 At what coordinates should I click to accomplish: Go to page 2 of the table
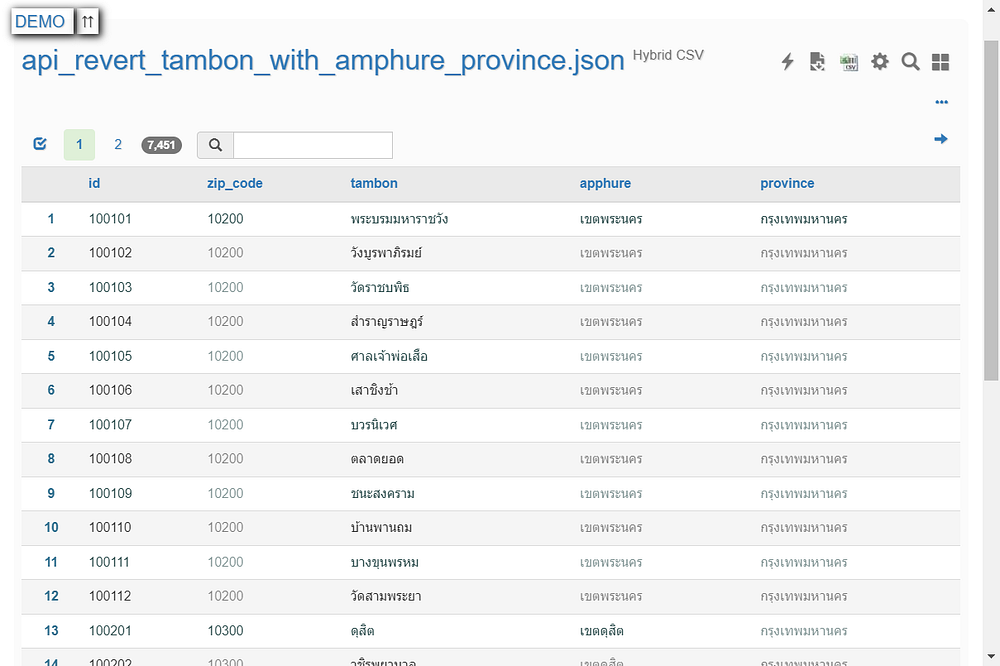tap(118, 145)
